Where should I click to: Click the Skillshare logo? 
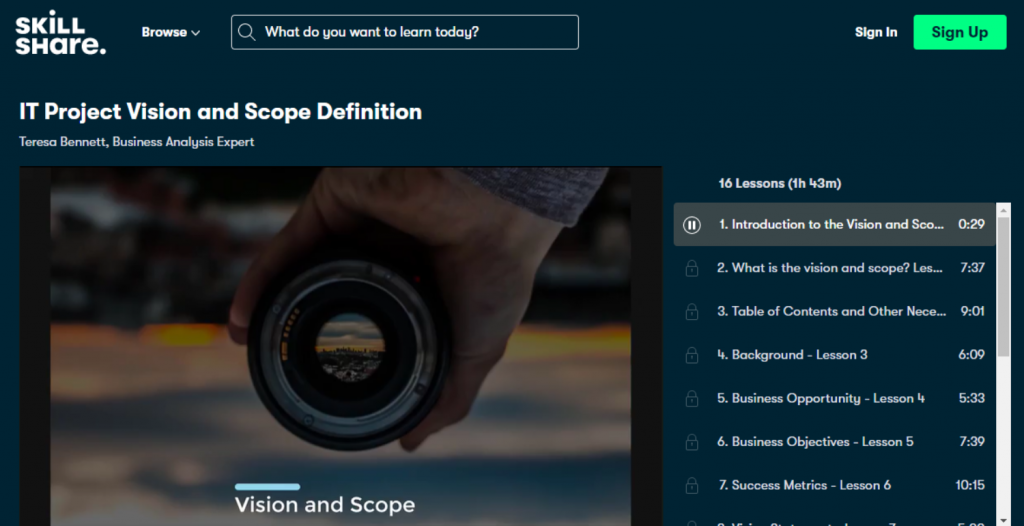(60, 32)
